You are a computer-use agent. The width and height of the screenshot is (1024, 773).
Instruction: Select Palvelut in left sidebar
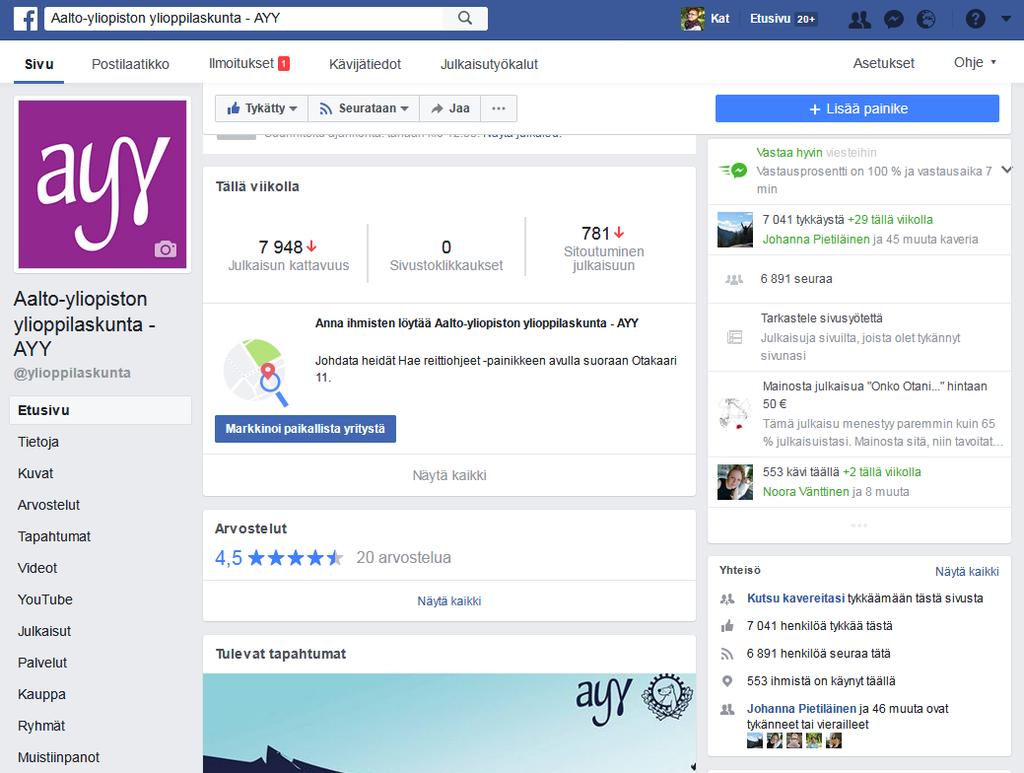pyautogui.click(x=42, y=663)
